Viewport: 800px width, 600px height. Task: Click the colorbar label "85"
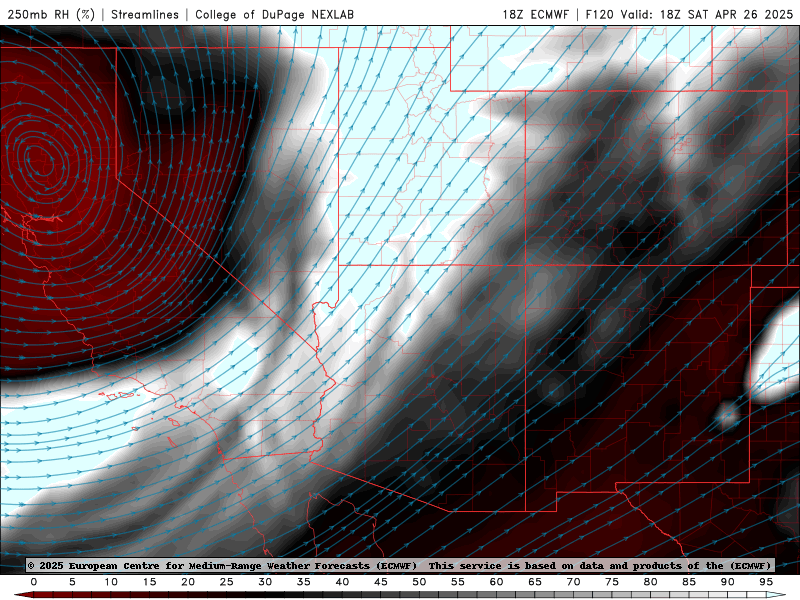pos(689,582)
